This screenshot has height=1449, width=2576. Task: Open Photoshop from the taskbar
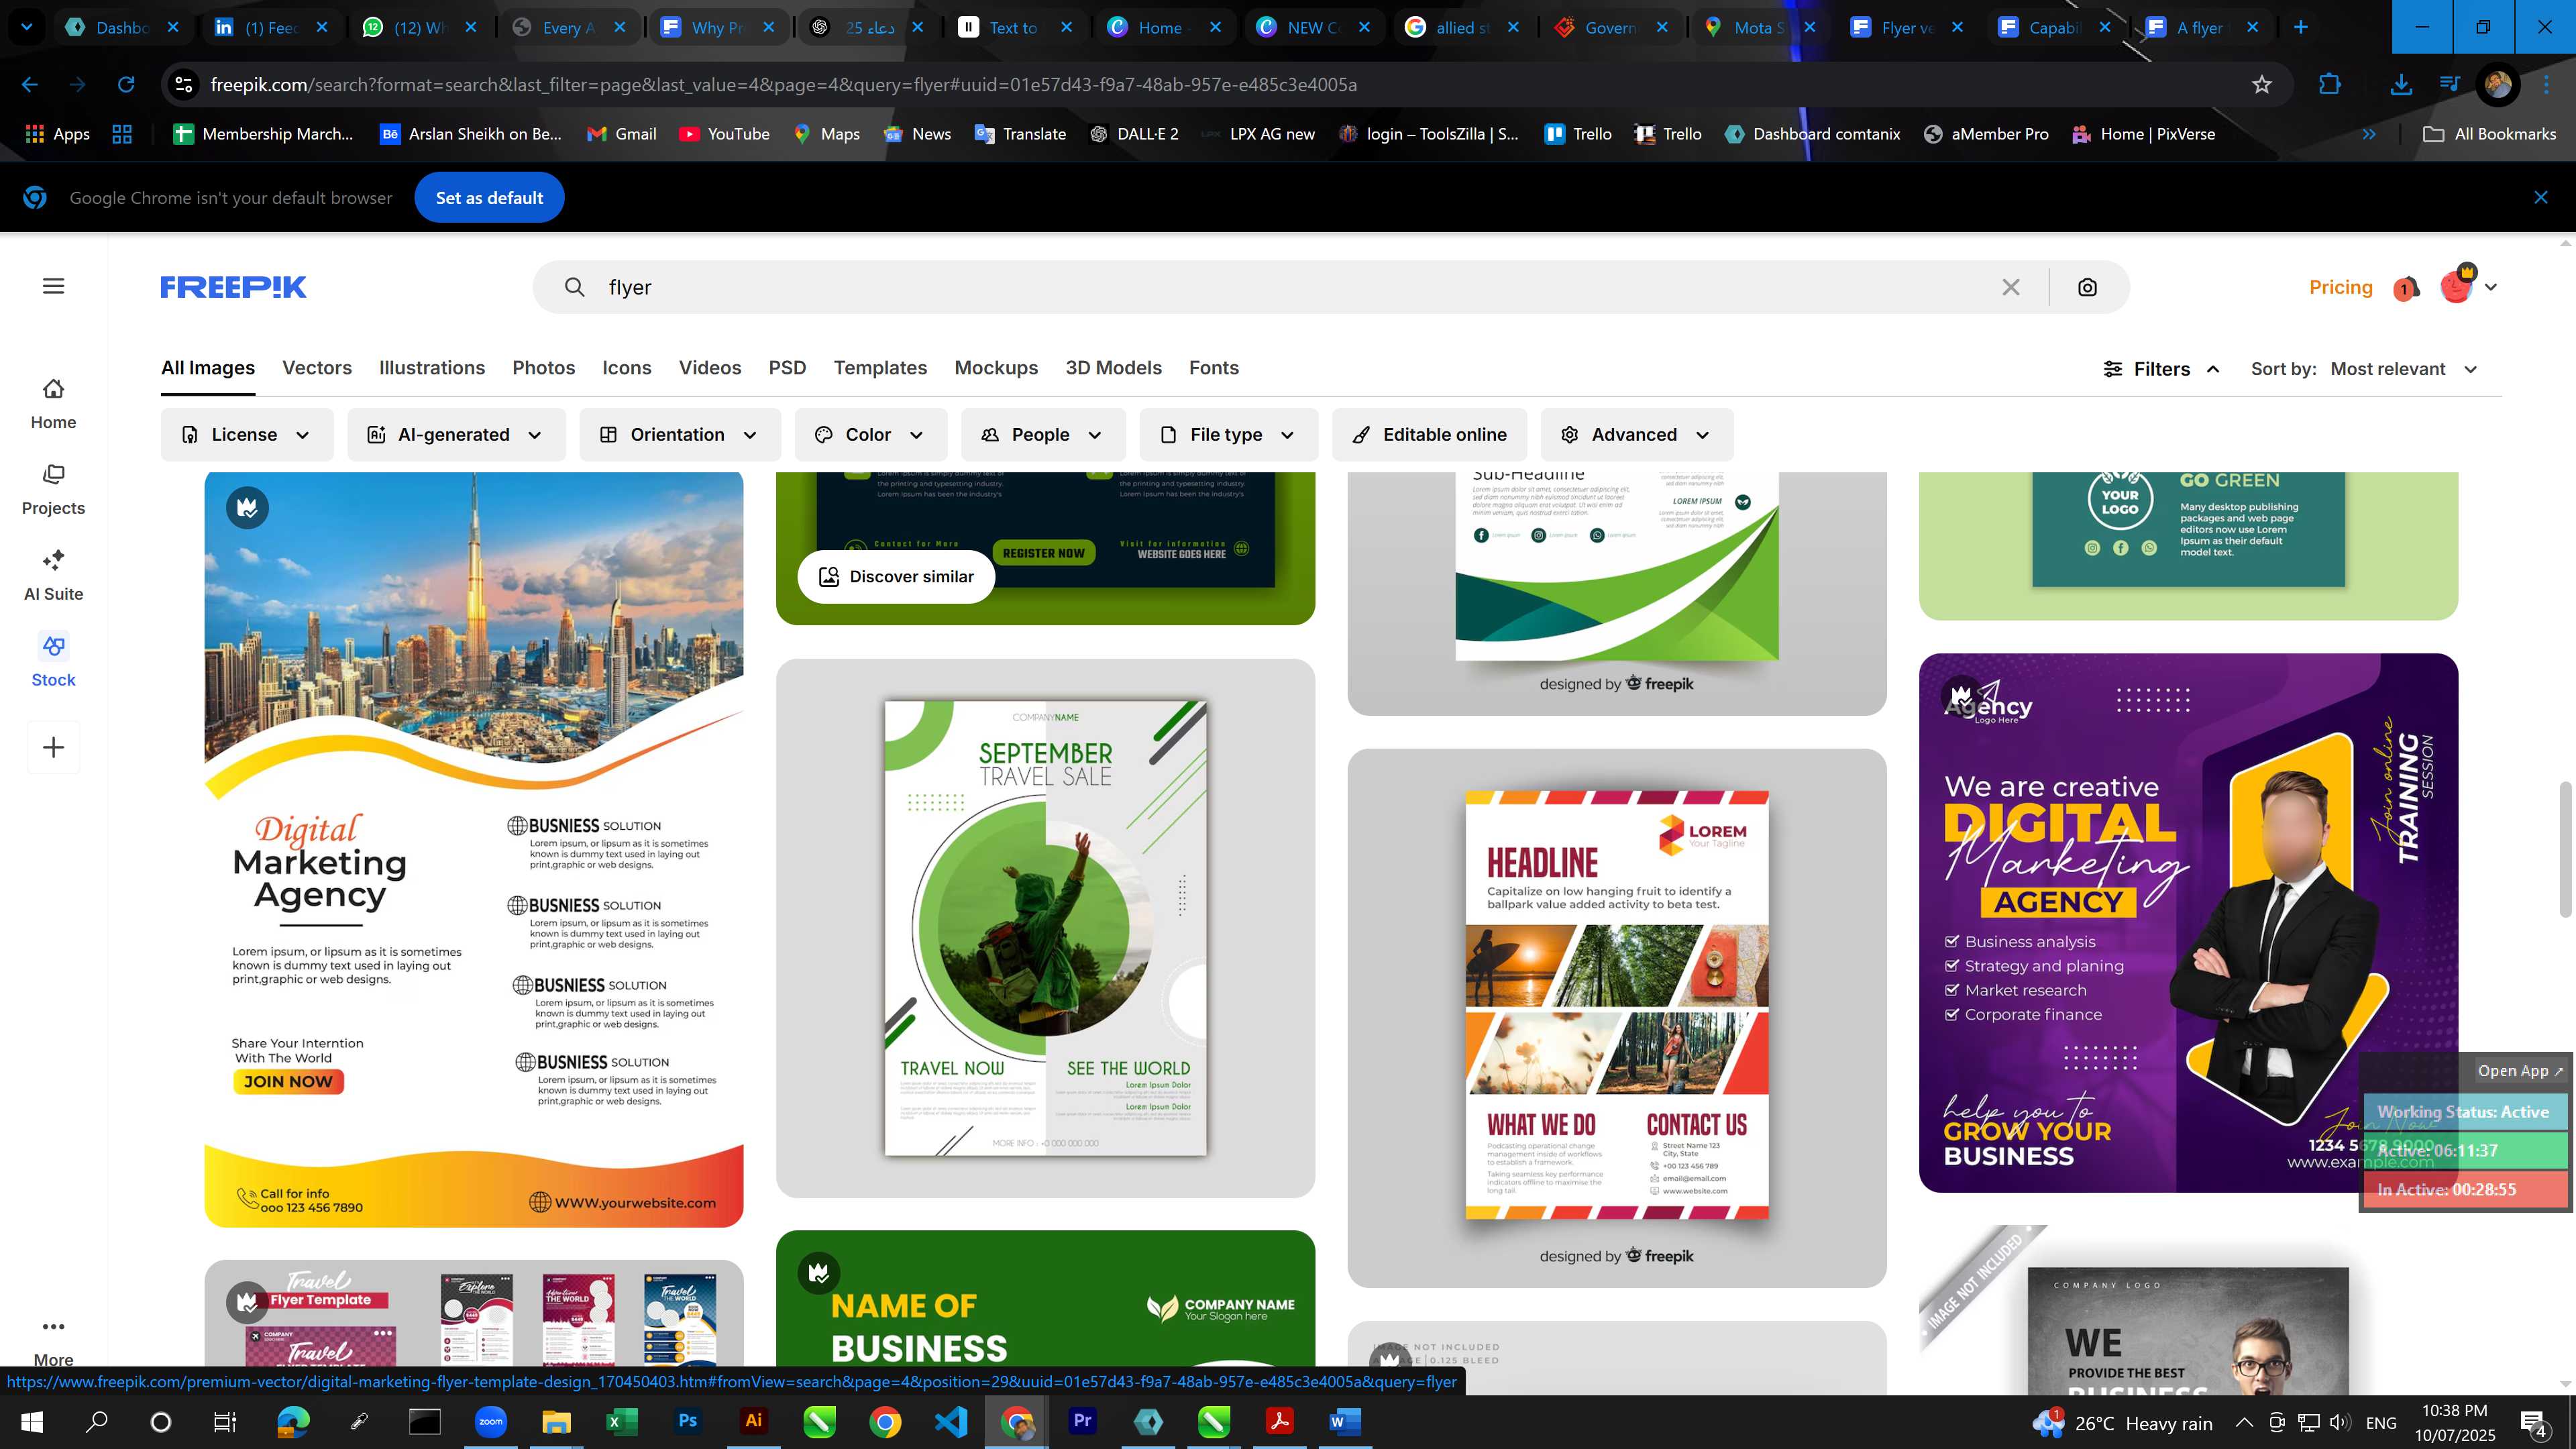[x=687, y=1421]
